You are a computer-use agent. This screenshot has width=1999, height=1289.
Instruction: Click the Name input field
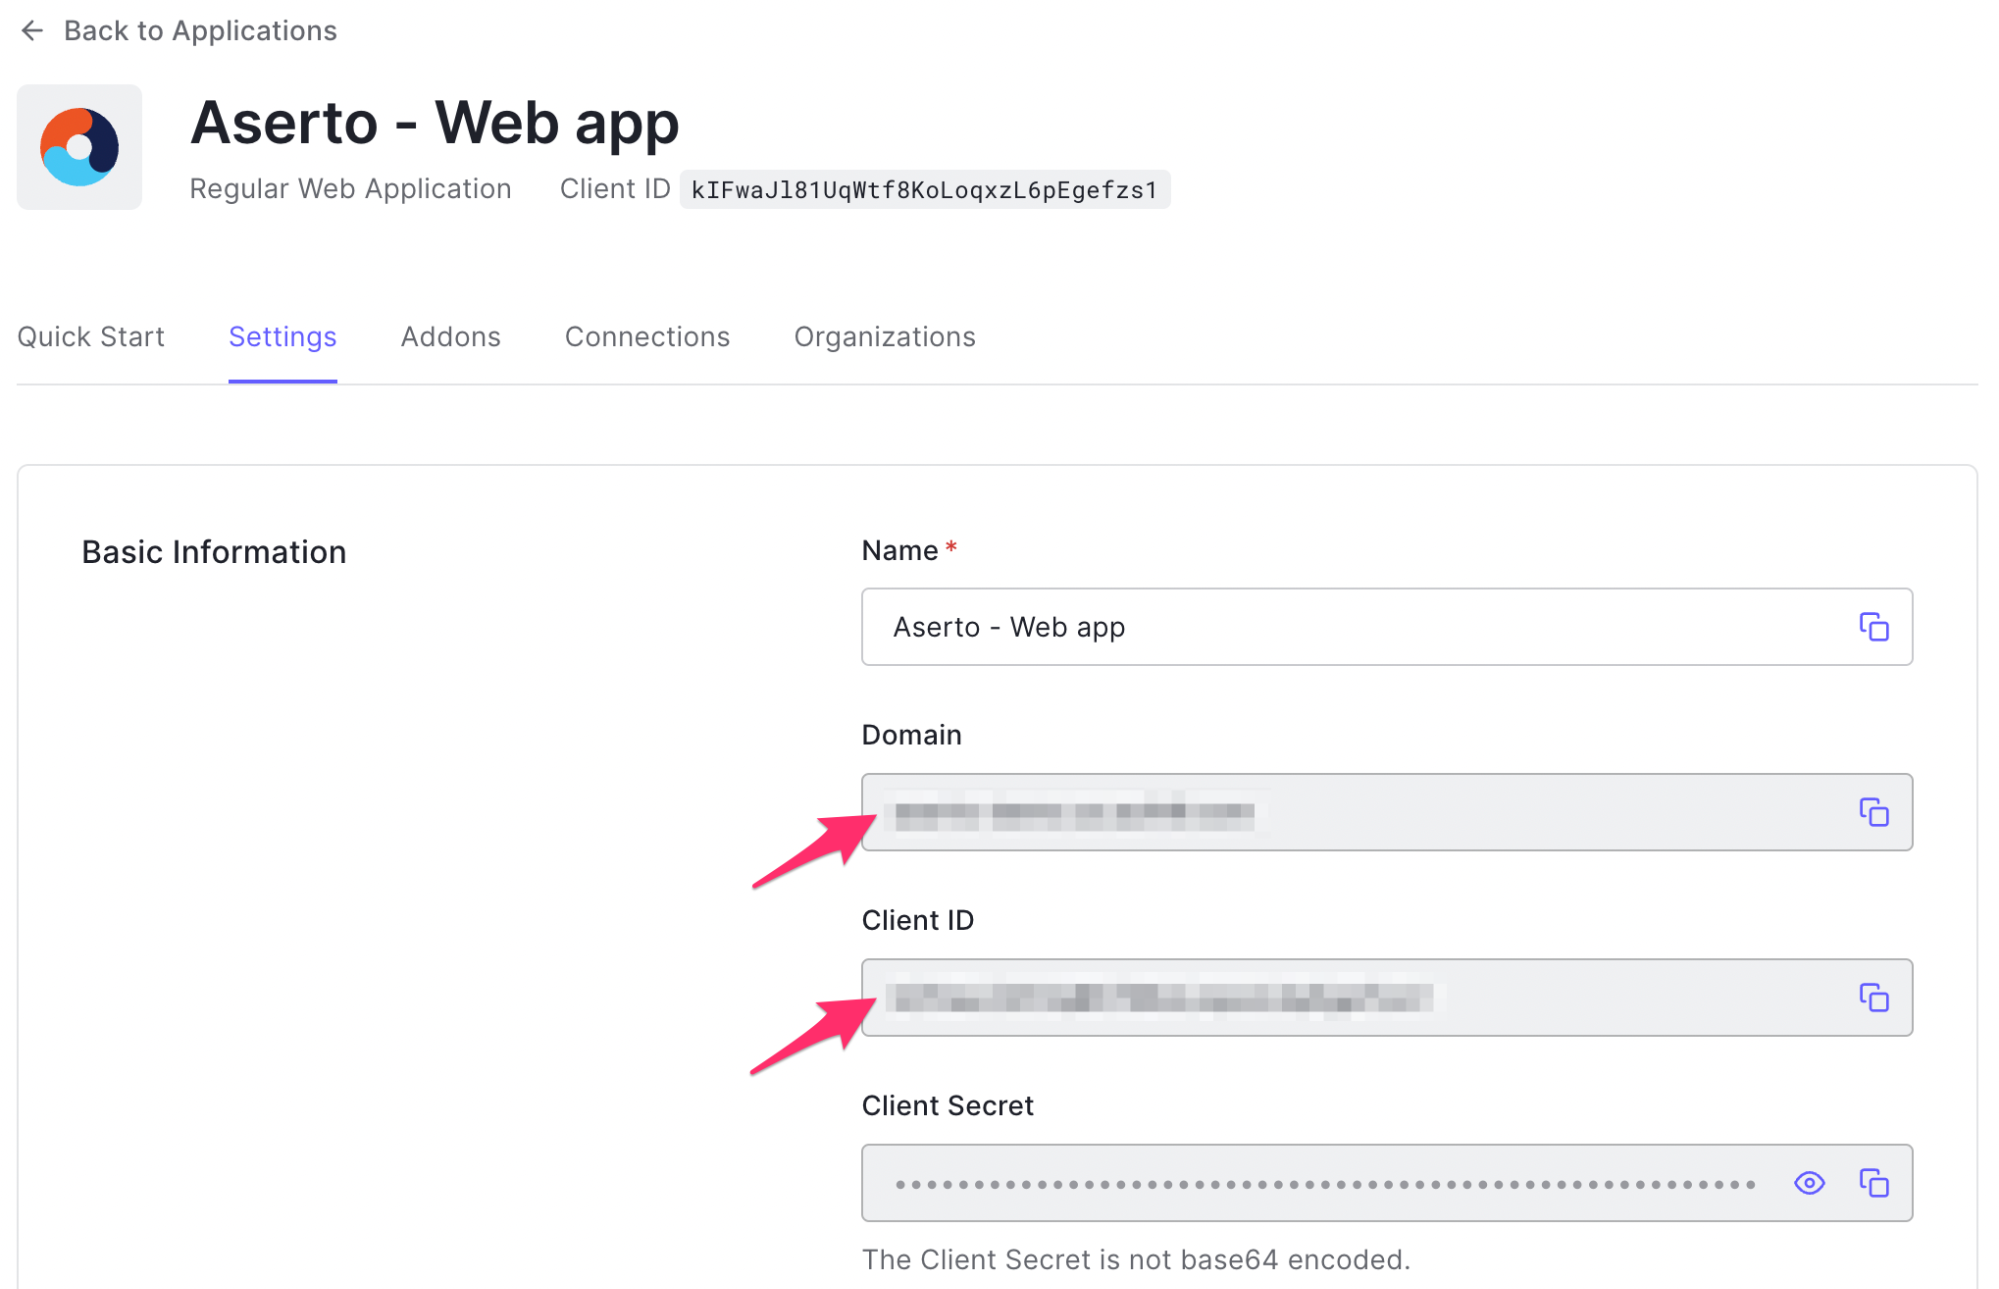click(1386, 627)
